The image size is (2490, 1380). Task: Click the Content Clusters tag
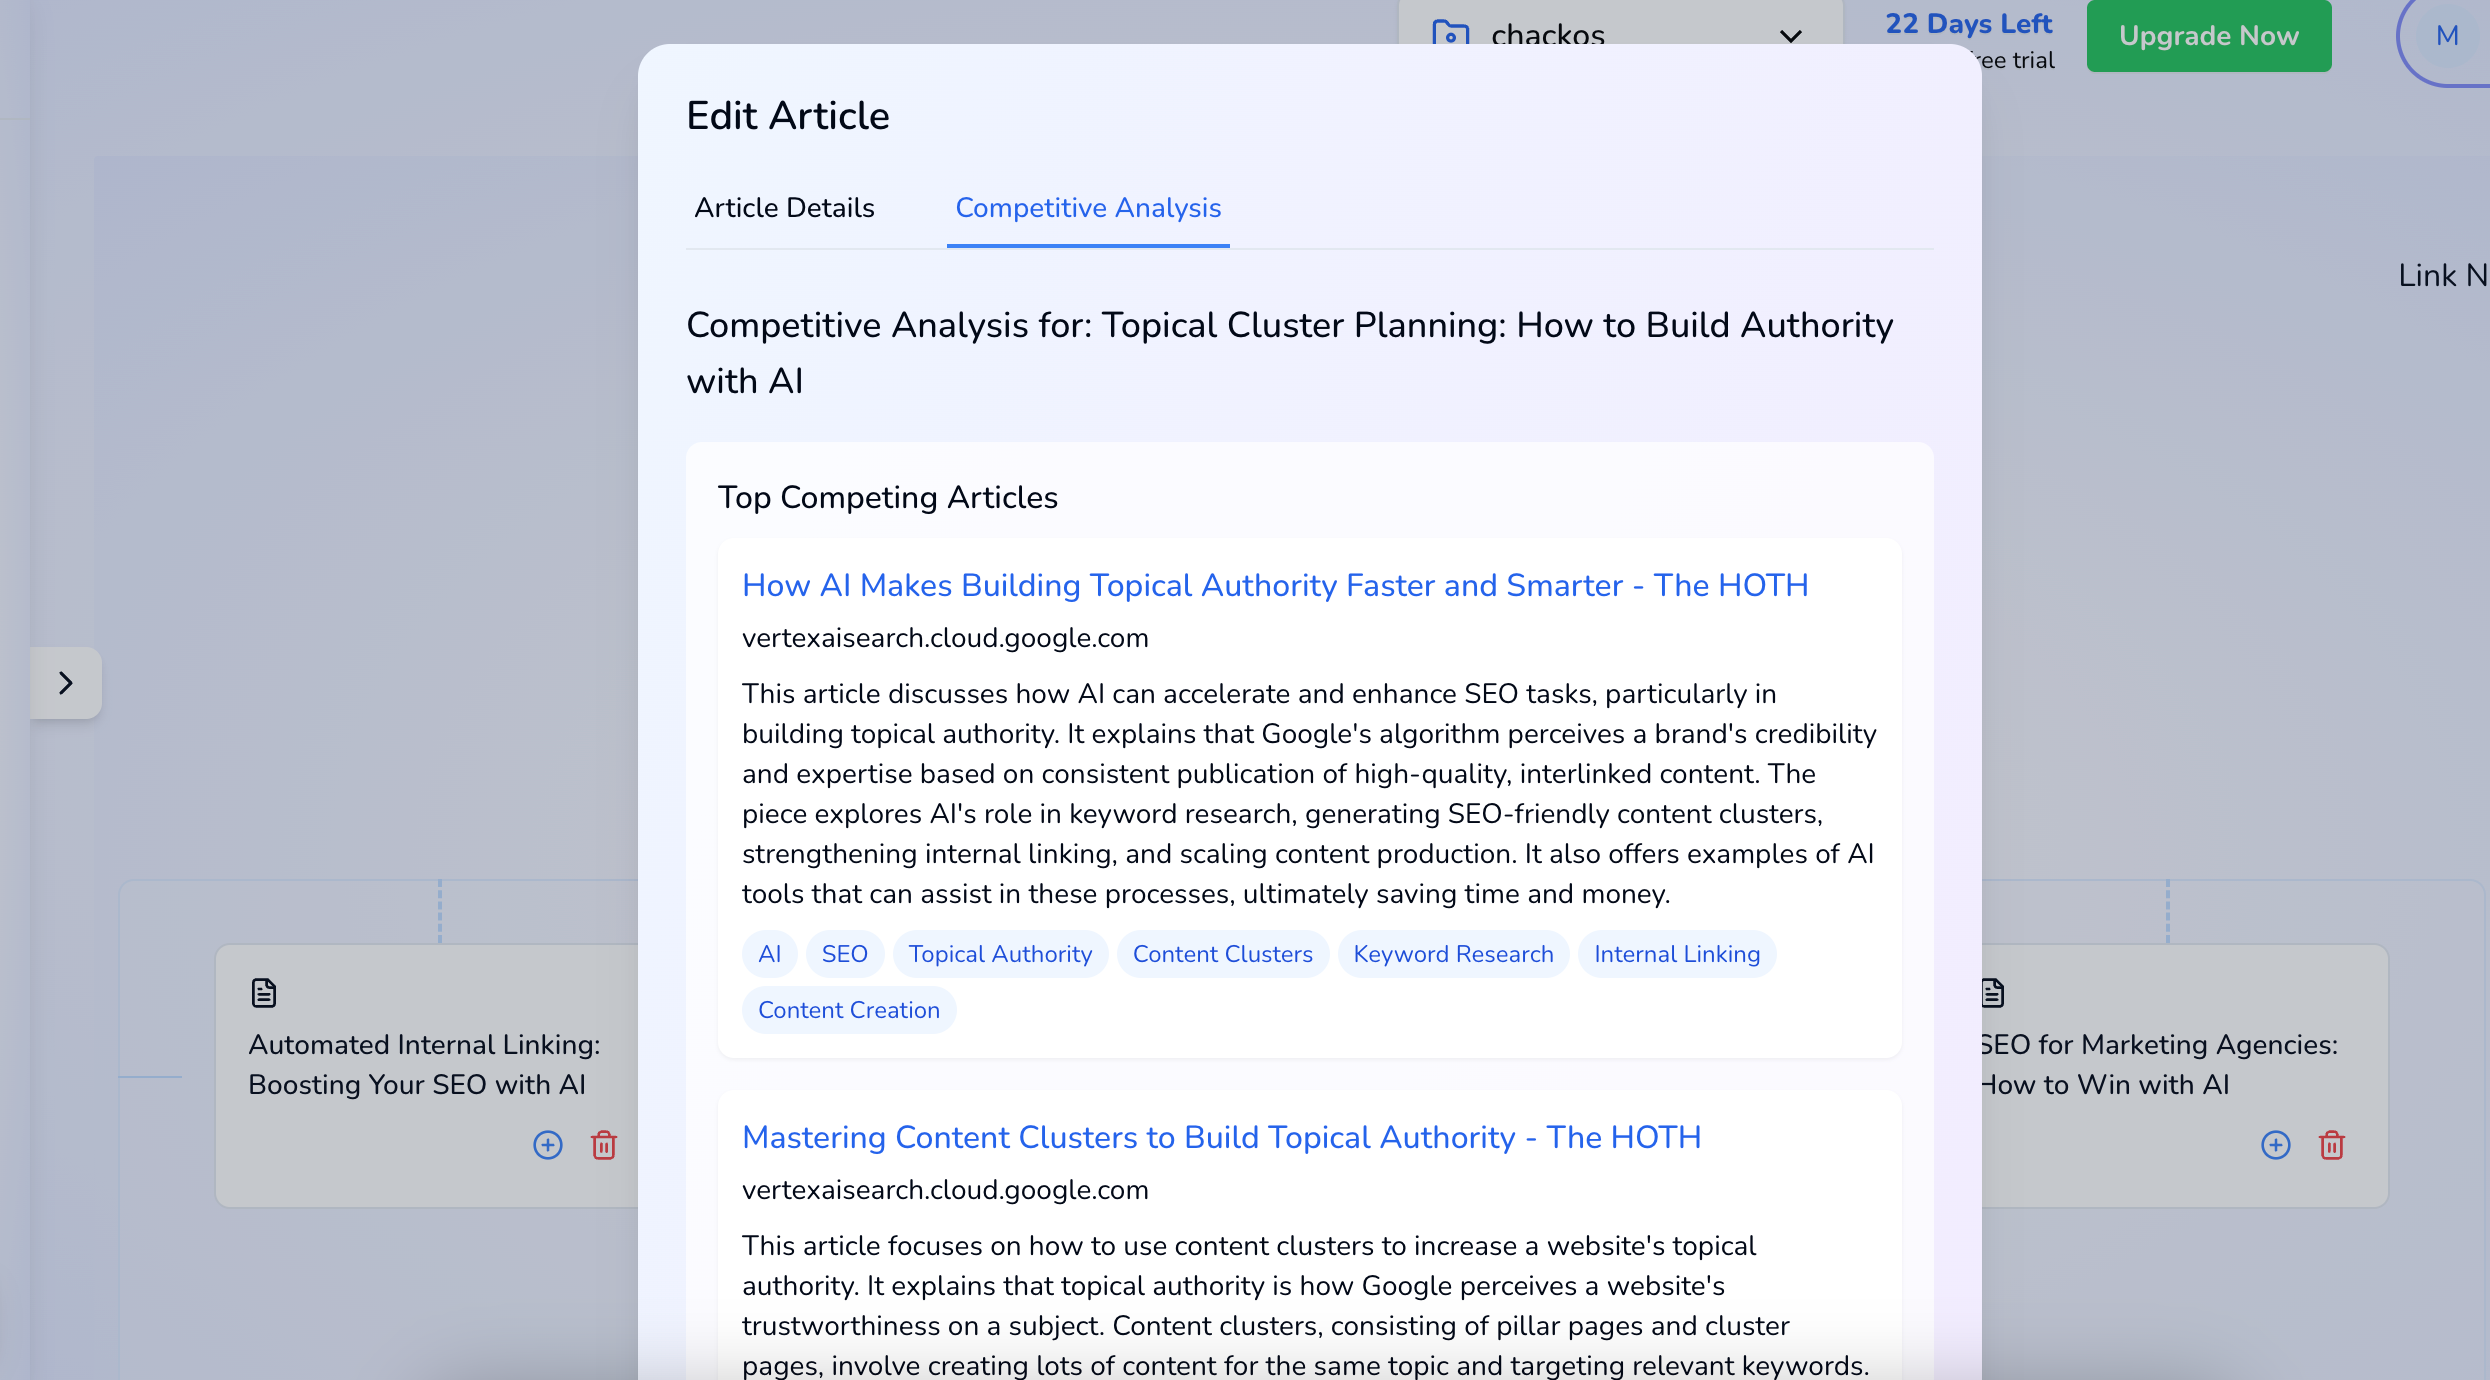pyautogui.click(x=1222, y=954)
